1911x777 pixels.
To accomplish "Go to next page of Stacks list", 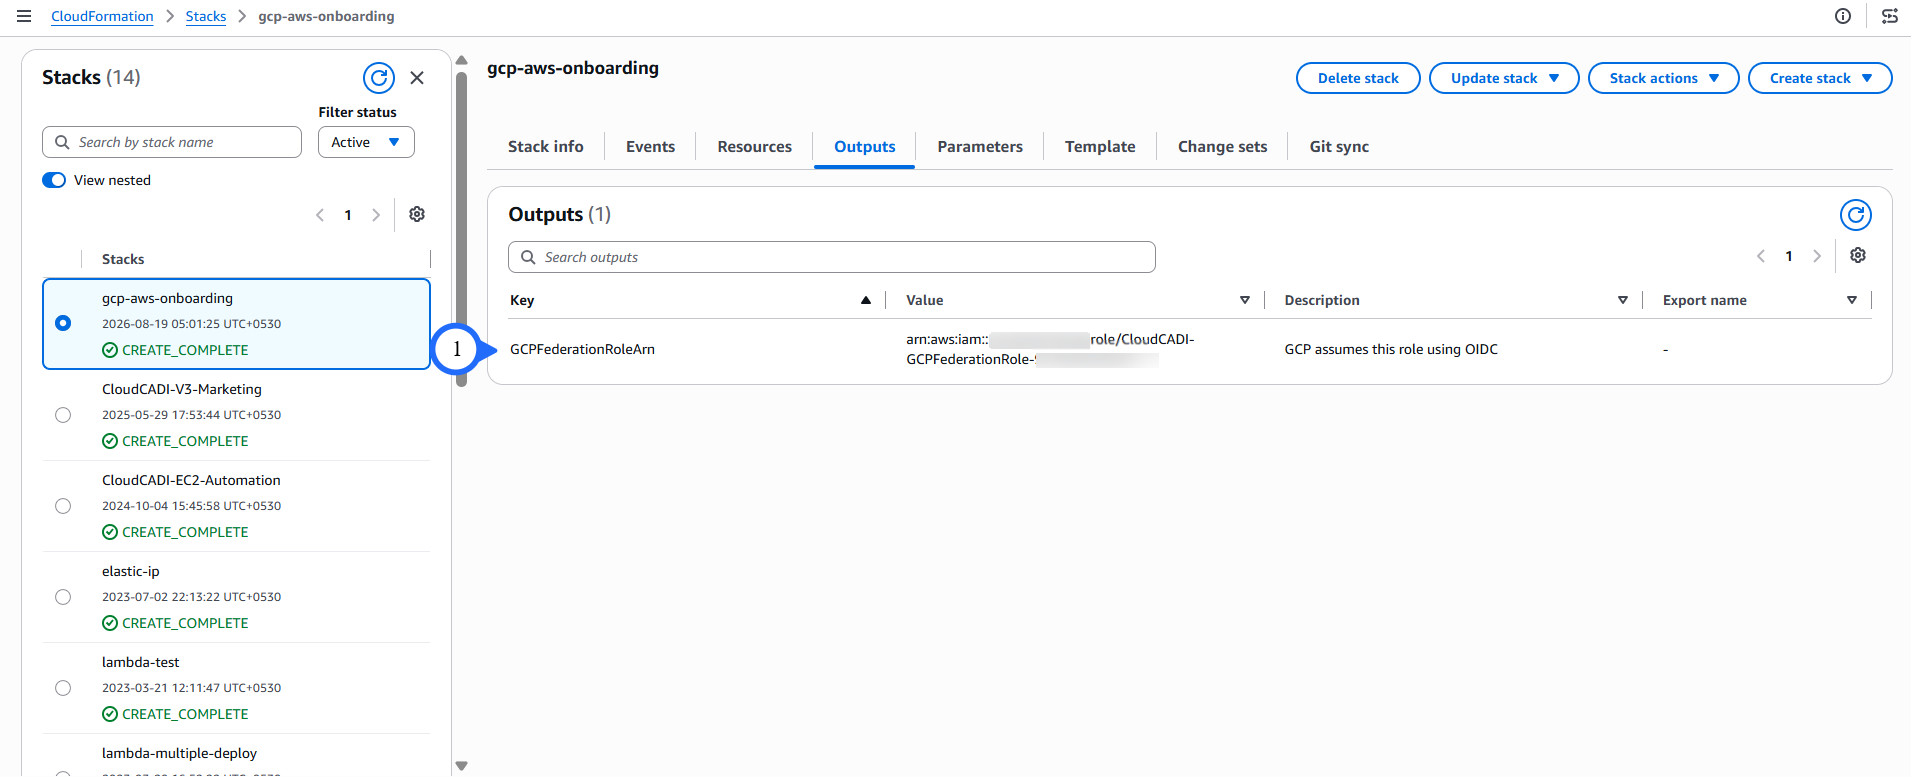I will [x=376, y=215].
